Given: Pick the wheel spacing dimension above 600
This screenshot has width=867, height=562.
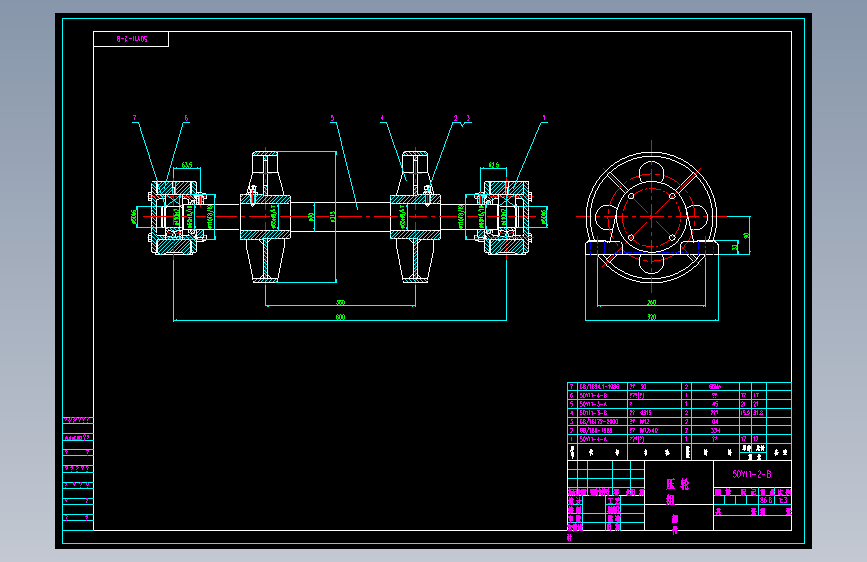Looking at the screenshot, I should pyautogui.click(x=341, y=302).
